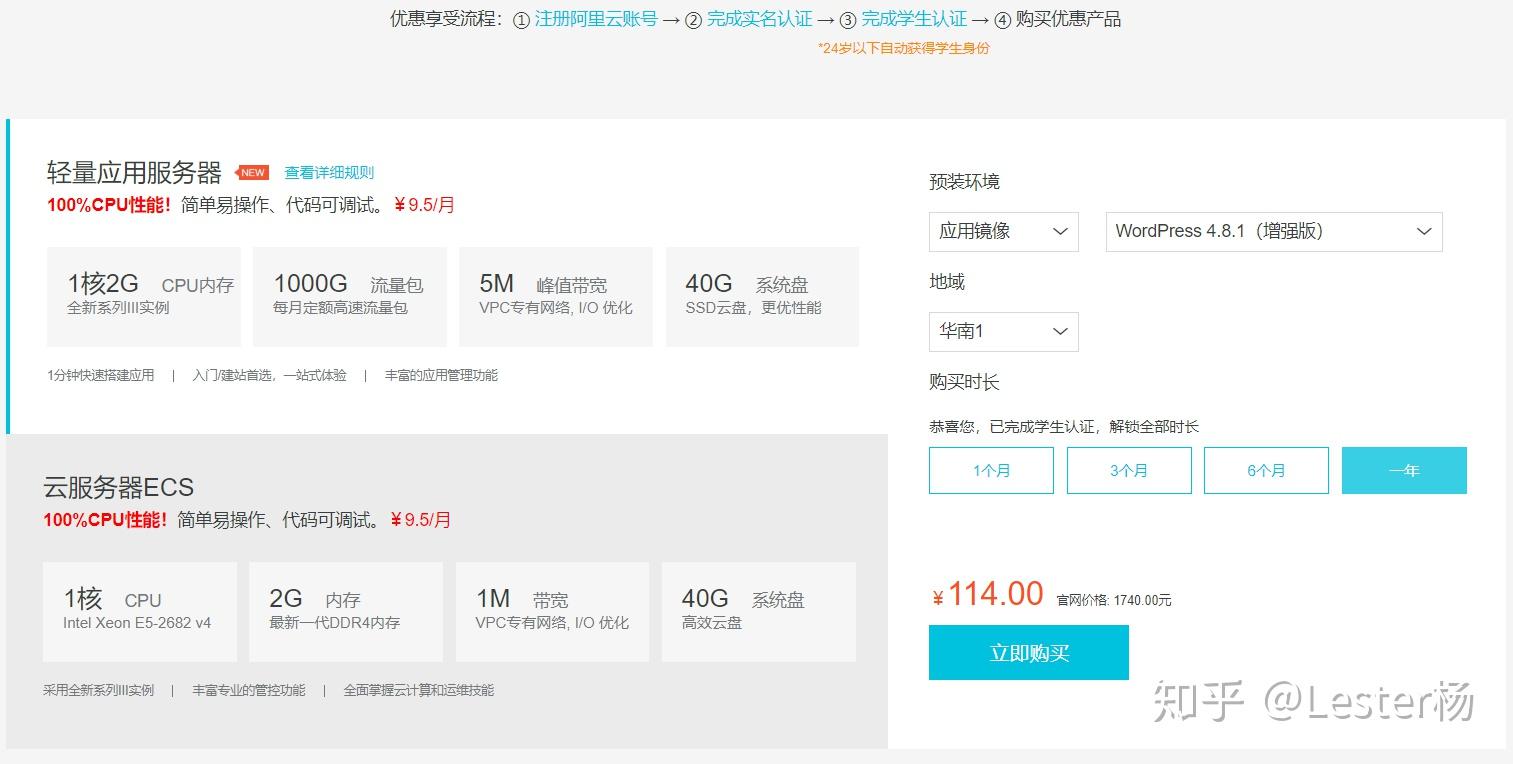This screenshot has width=1513, height=764.
Task: Click 全面掌握云计算和运维技能 text
Action: [x=419, y=690]
